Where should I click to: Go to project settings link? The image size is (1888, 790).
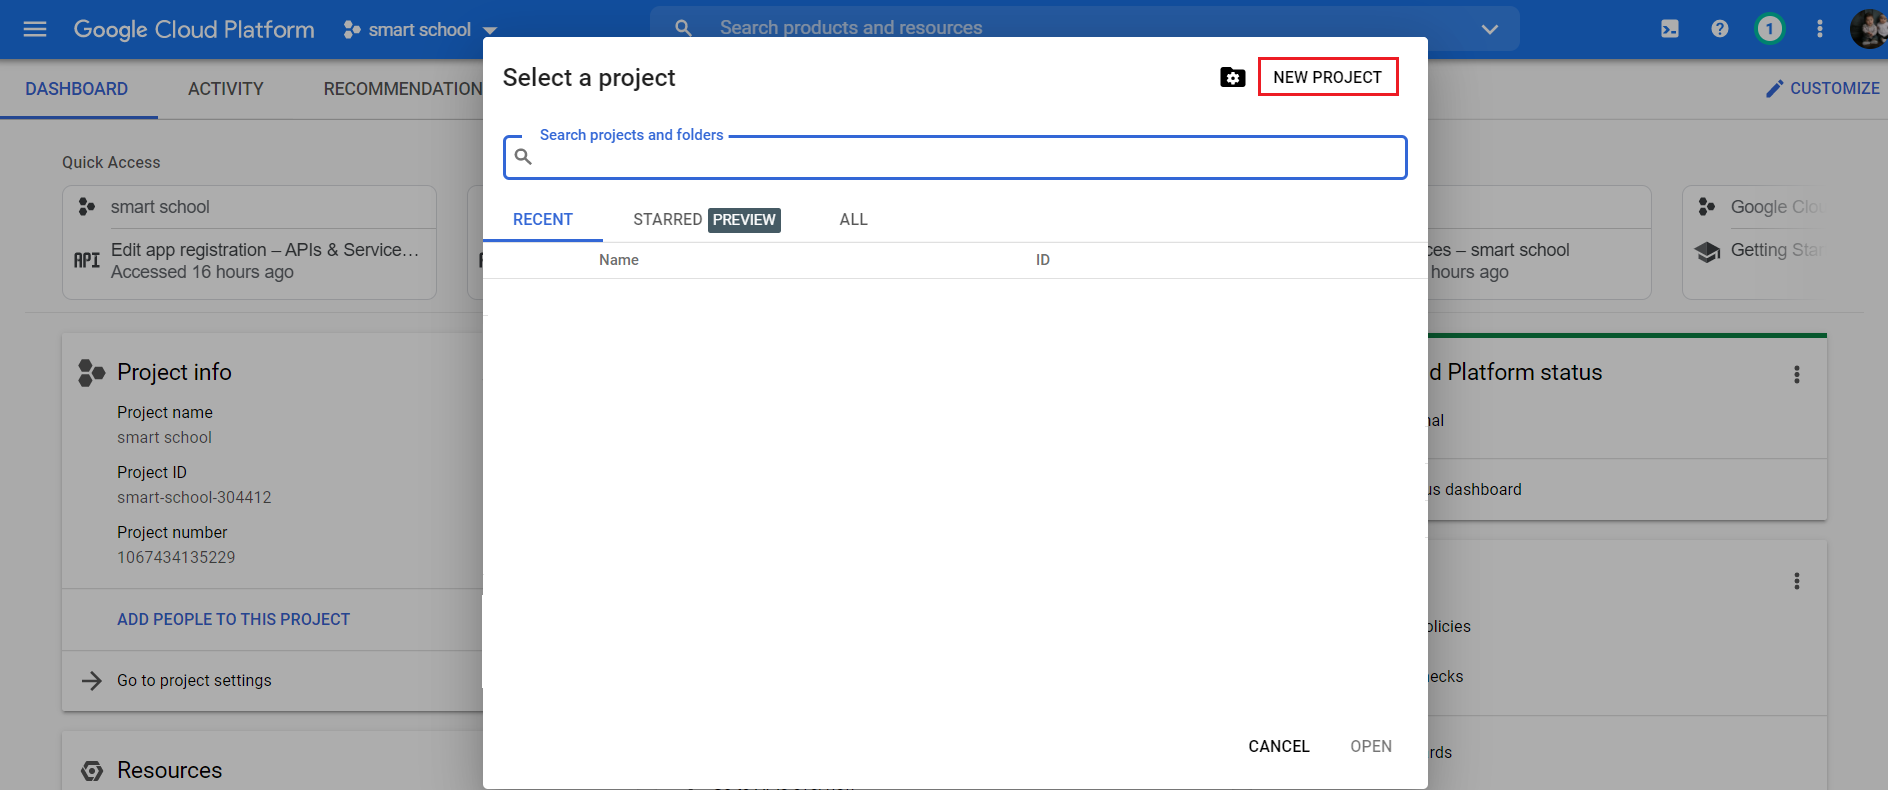[x=194, y=681]
